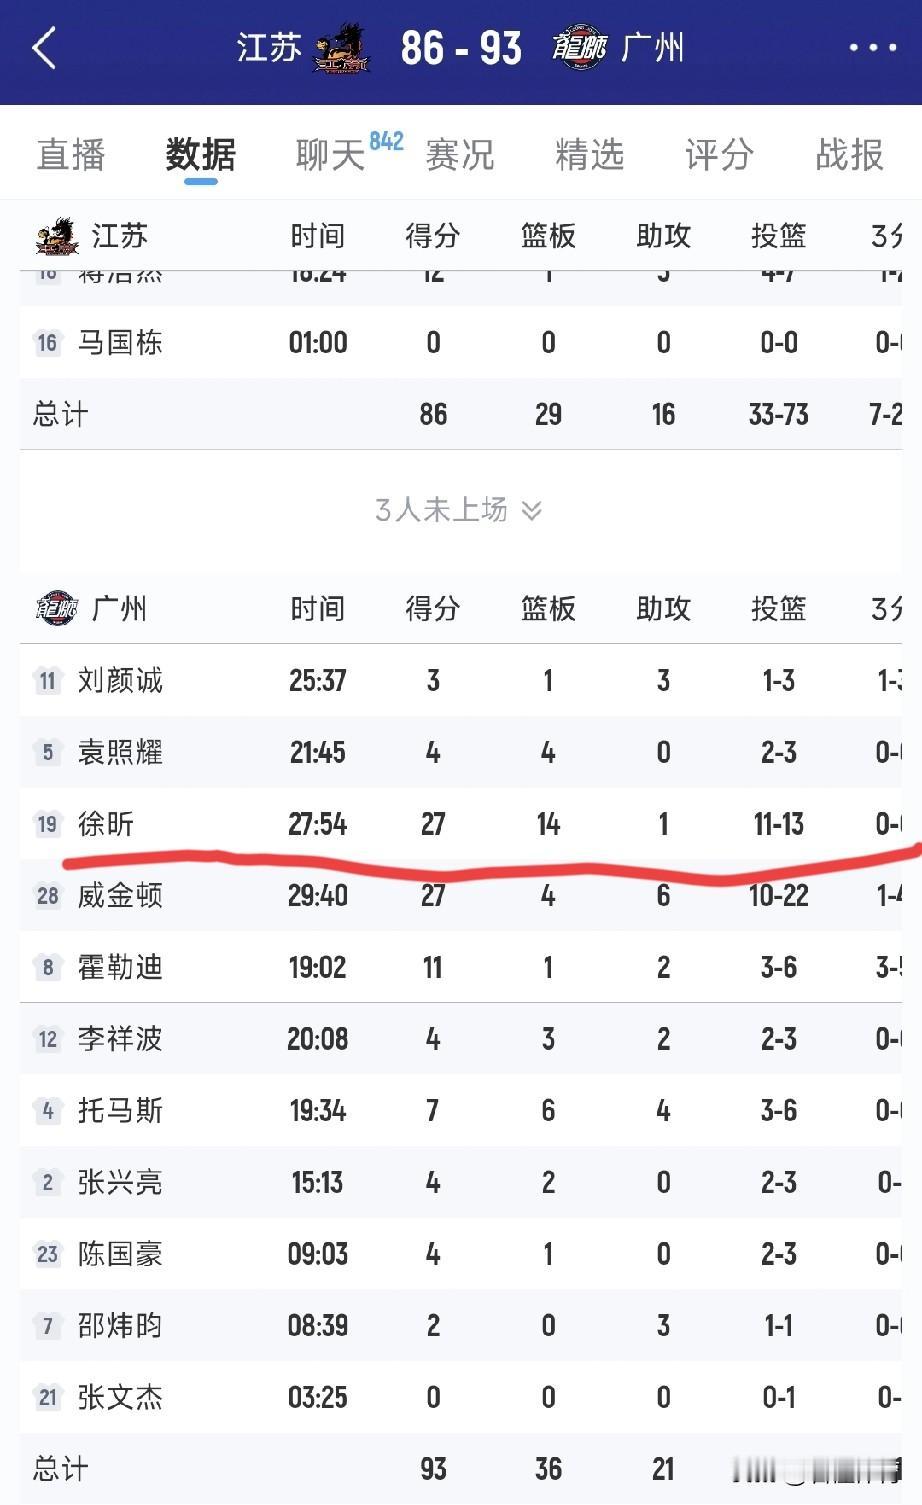Viewport: 922px width, 1505px height.
Task: Open the ellipsis more options menu
Action: click(x=874, y=48)
